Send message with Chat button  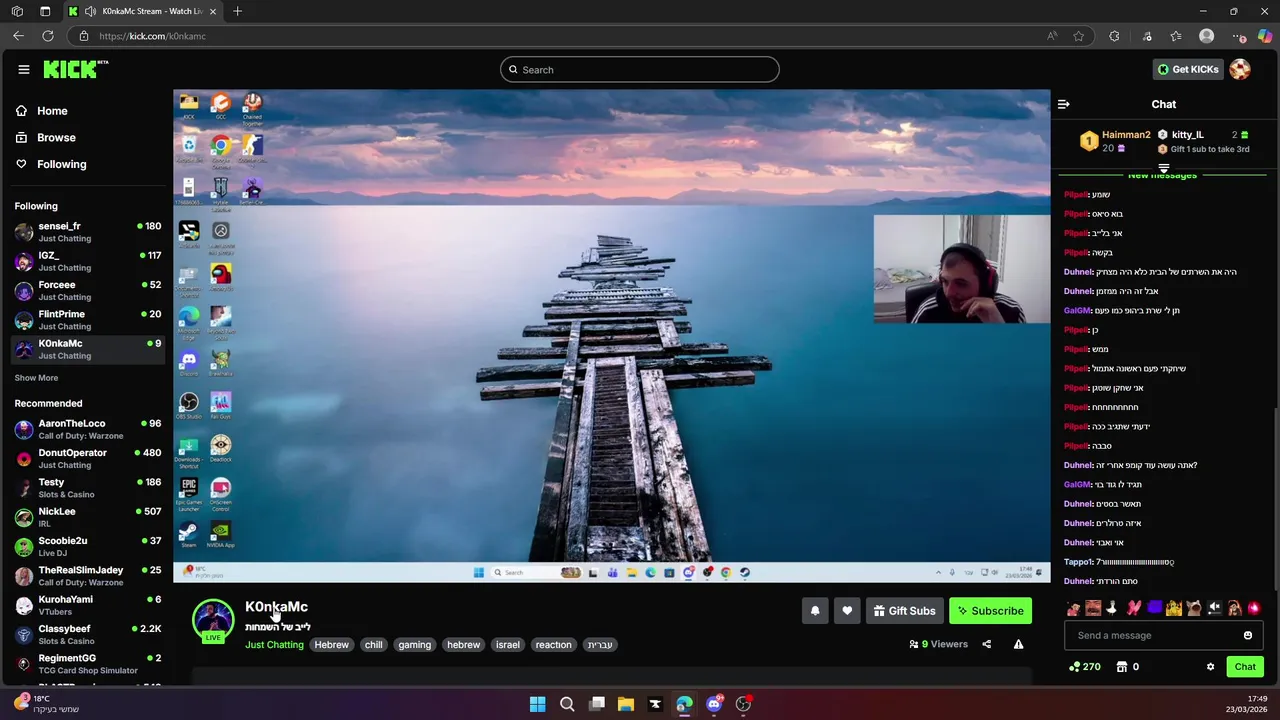click(1245, 667)
